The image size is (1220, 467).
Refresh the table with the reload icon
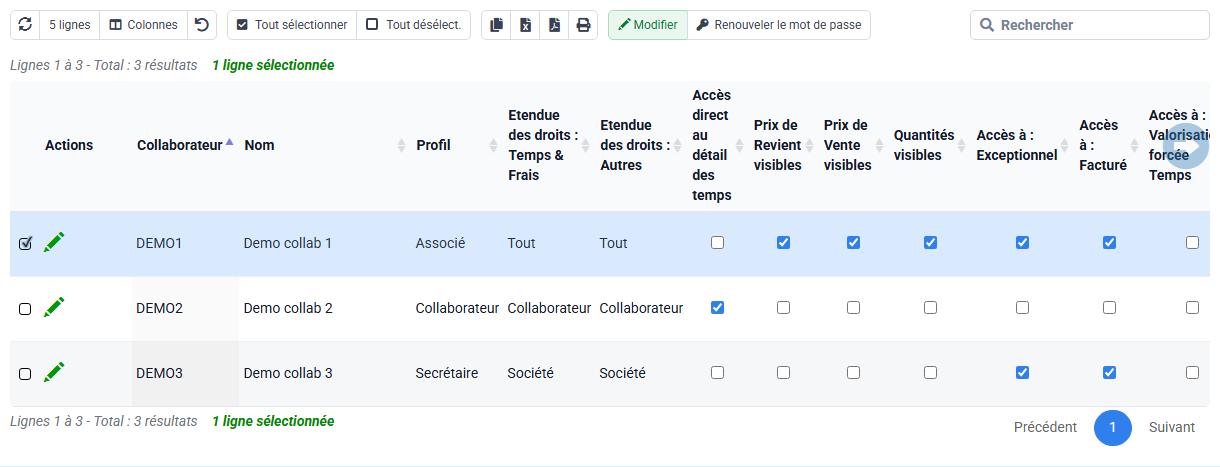click(25, 25)
